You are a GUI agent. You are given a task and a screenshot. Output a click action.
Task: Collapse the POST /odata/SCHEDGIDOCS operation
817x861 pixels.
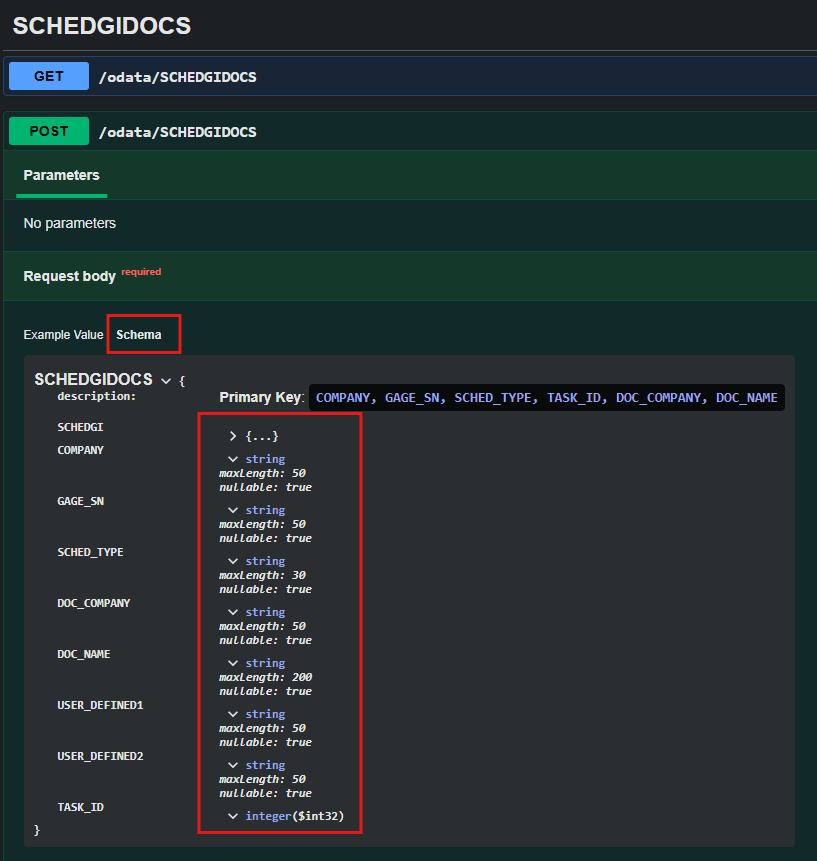coord(411,131)
